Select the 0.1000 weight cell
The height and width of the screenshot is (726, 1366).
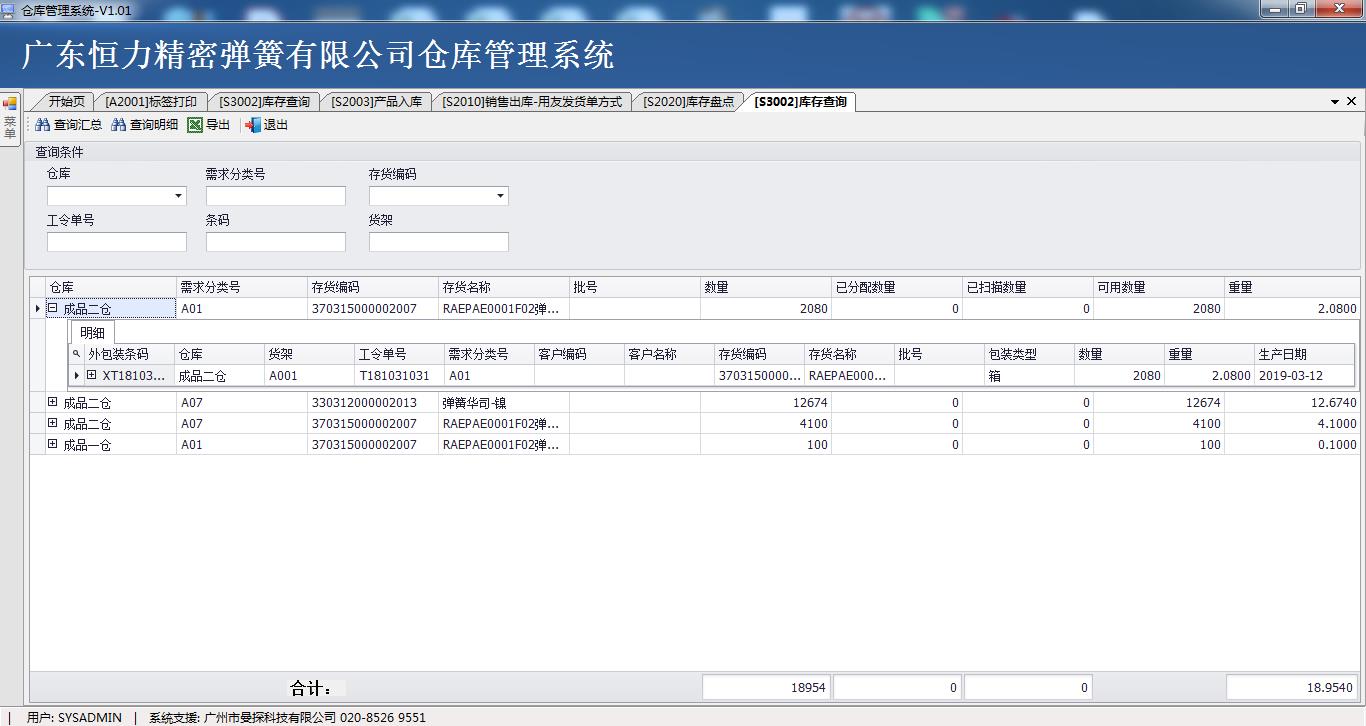point(1292,444)
